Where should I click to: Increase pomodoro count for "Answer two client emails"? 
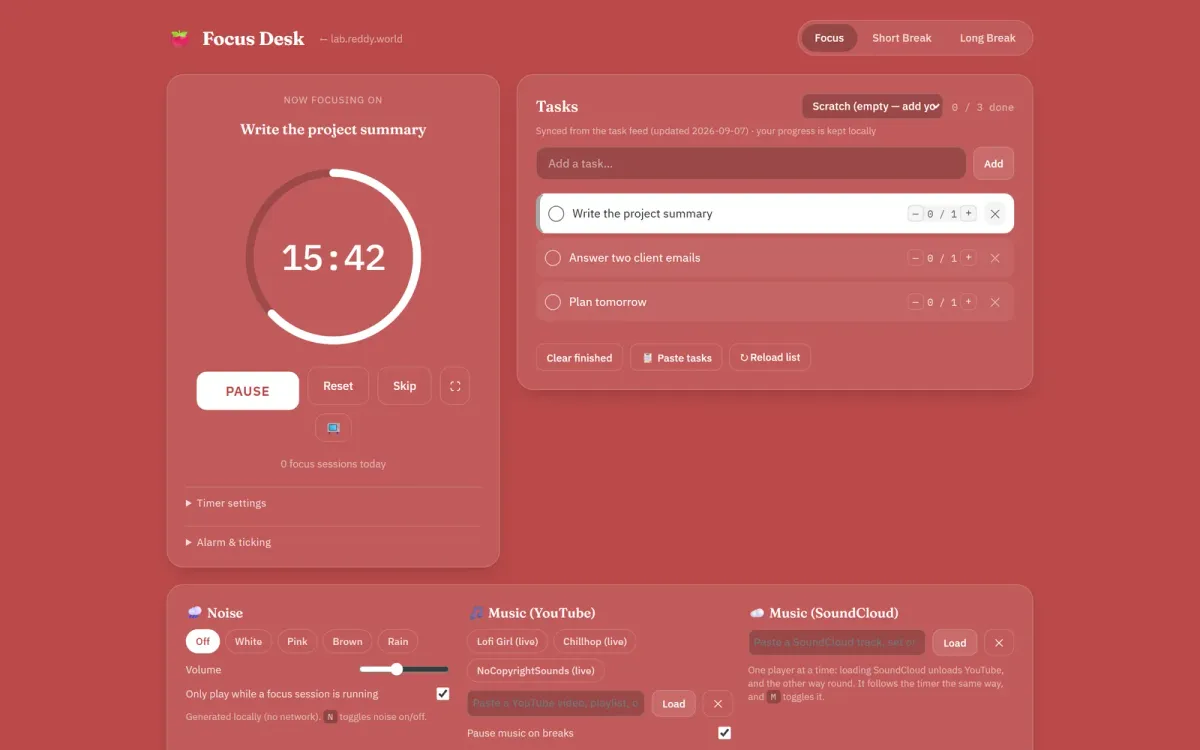point(968,258)
